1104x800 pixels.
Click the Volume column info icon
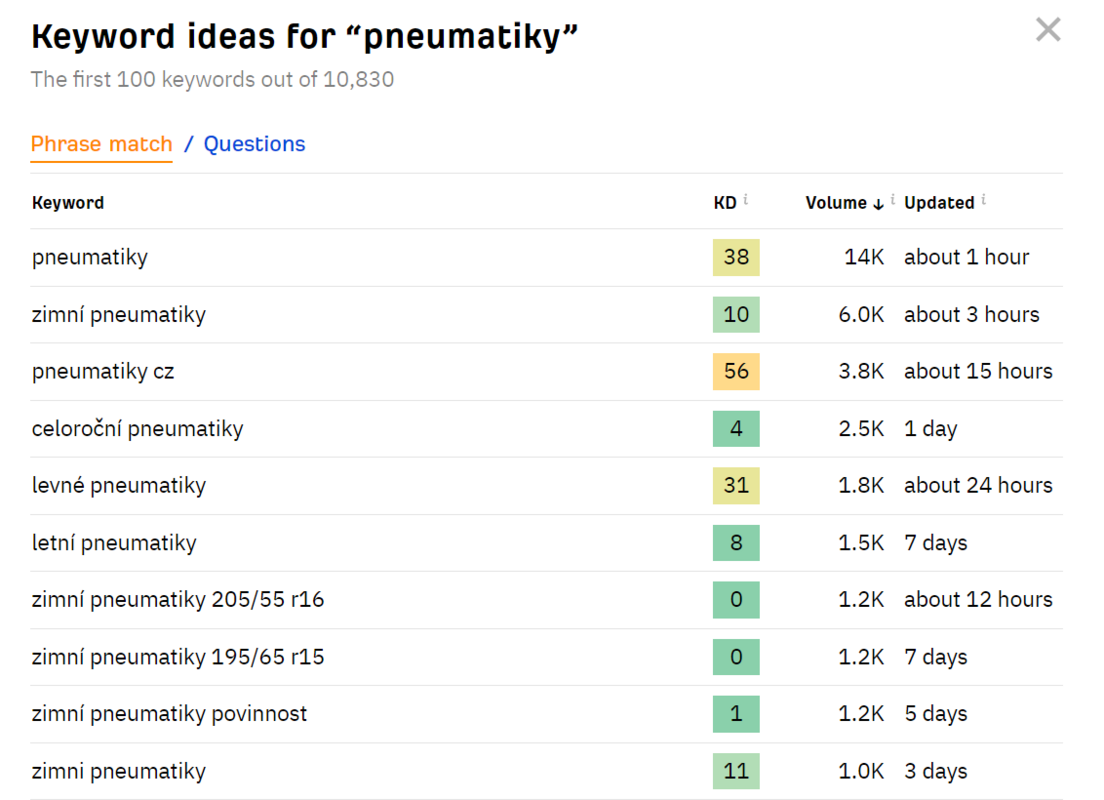pos(893,200)
